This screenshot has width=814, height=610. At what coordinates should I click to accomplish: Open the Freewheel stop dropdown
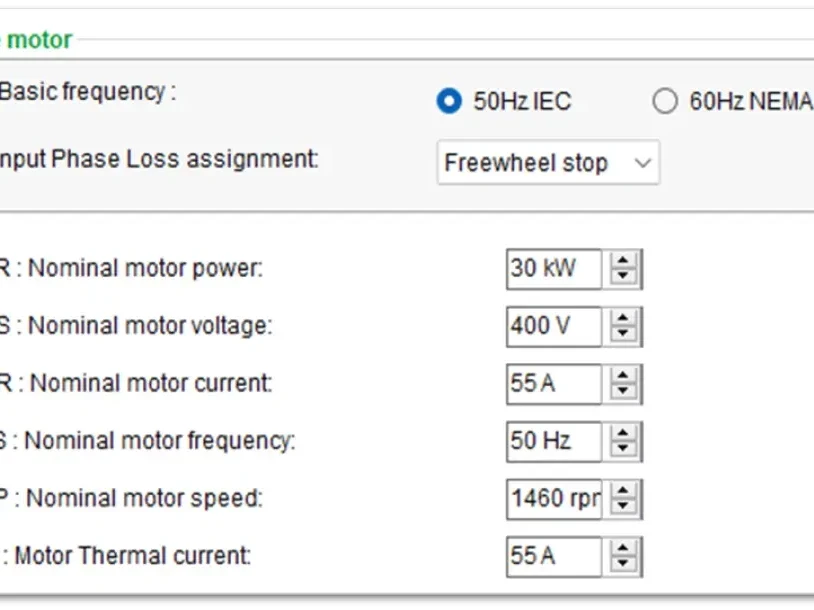[x=548, y=163]
